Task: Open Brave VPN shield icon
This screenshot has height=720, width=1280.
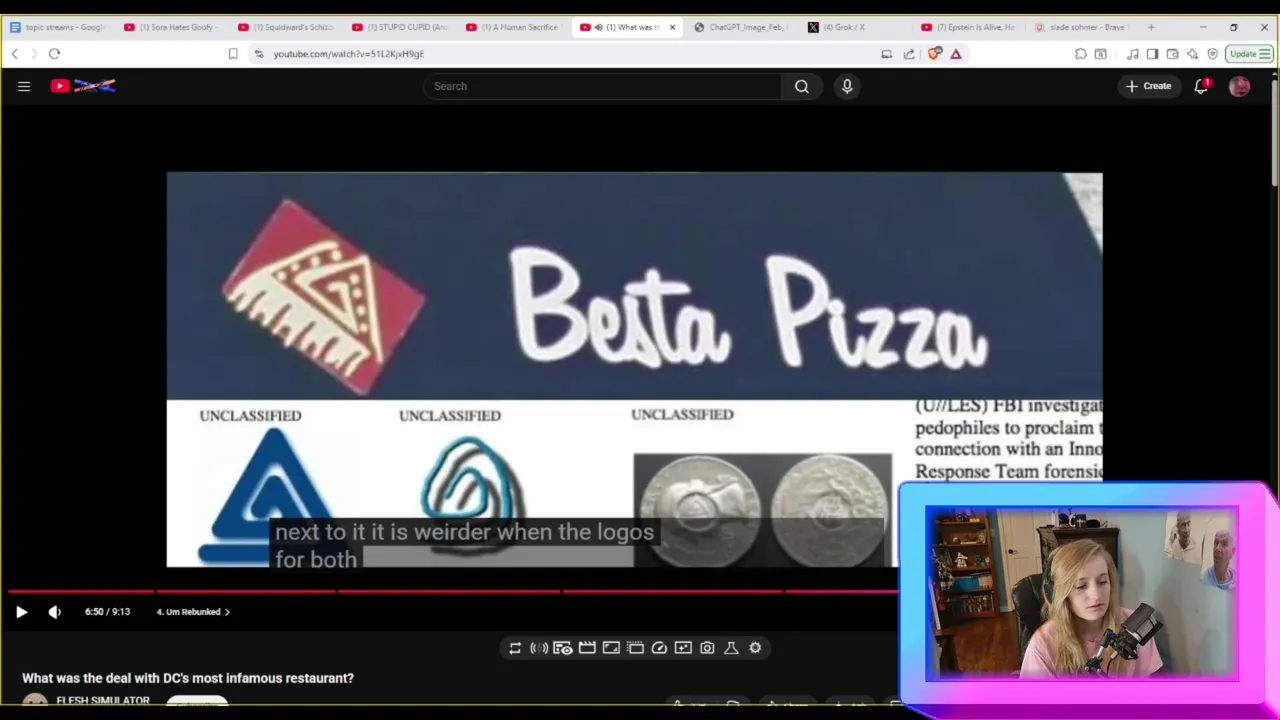Action: click(1212, 54)
